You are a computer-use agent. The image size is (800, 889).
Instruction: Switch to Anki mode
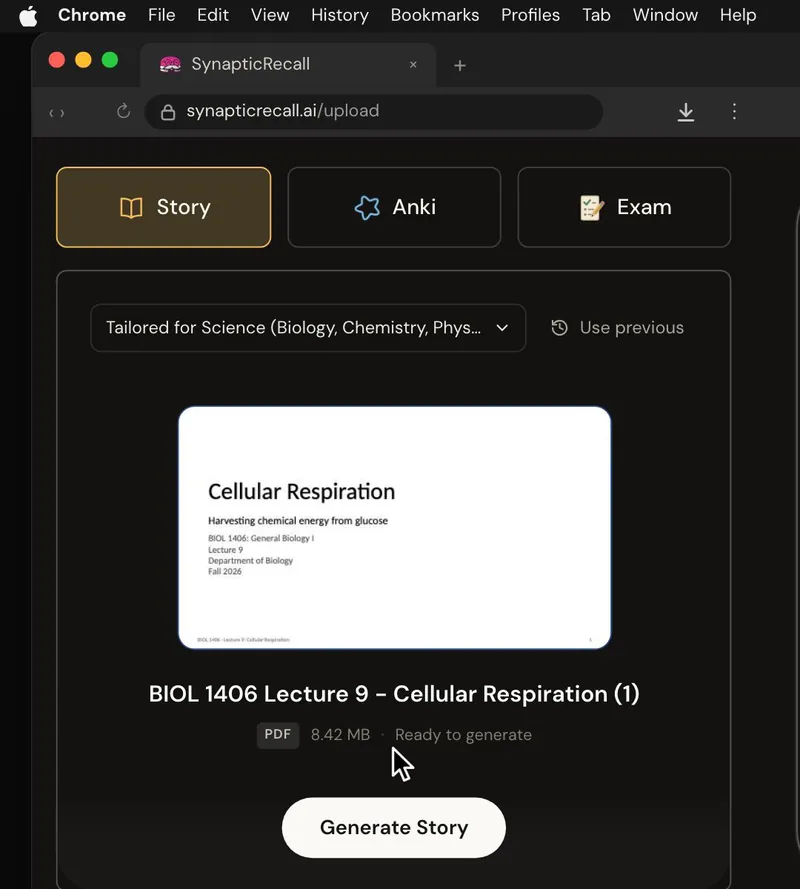394,207
